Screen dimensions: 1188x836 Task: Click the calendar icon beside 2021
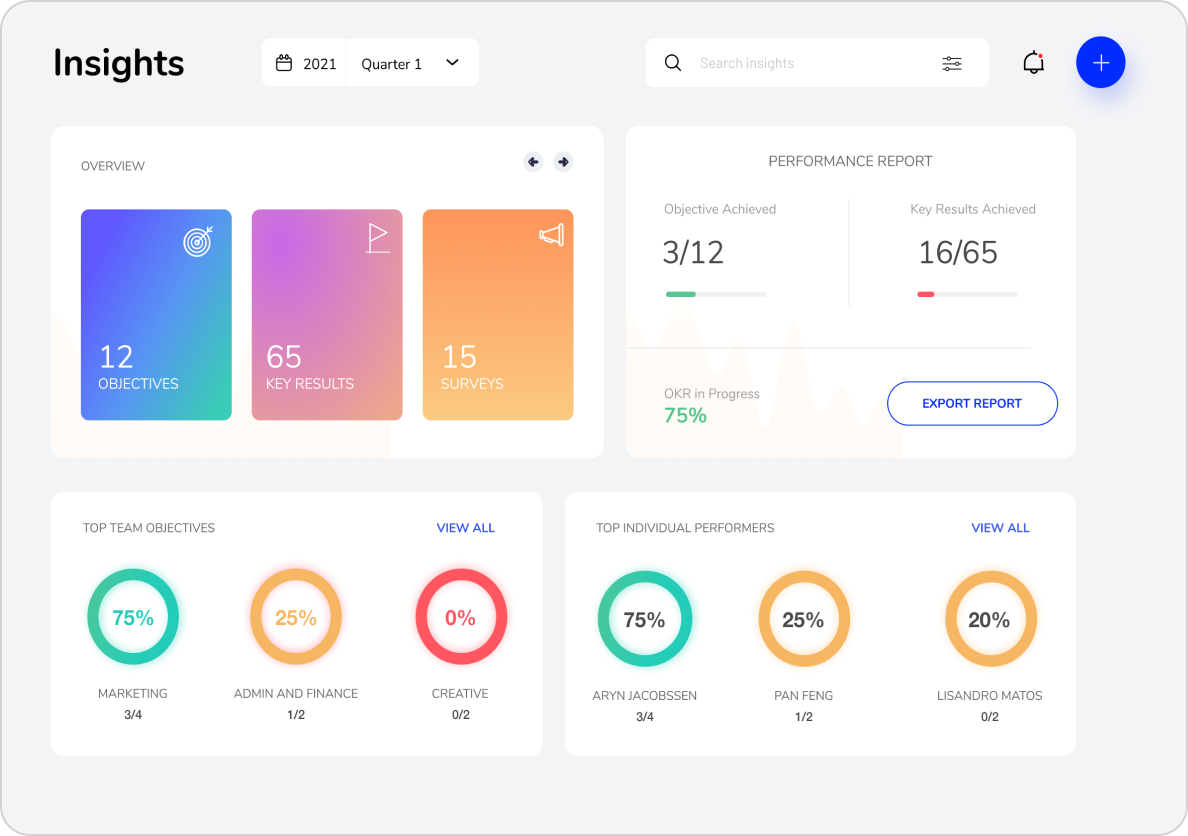coord(284,63)
